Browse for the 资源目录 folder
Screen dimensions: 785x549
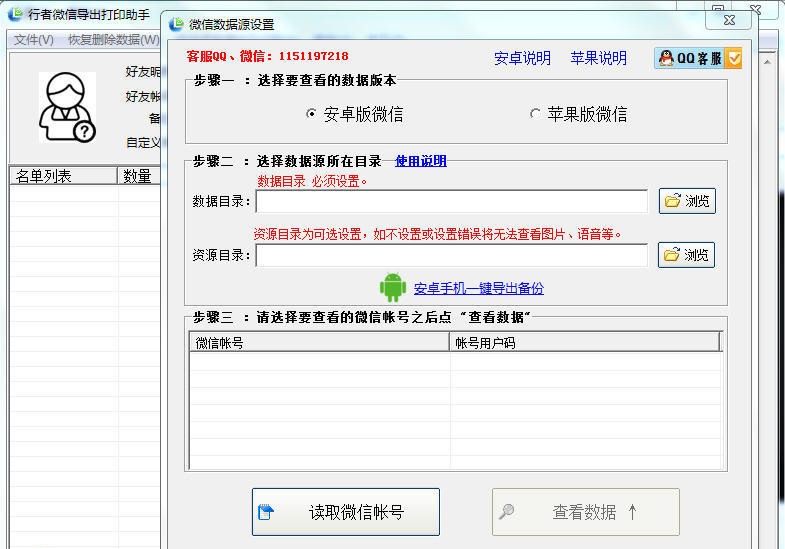coord(686,255)
